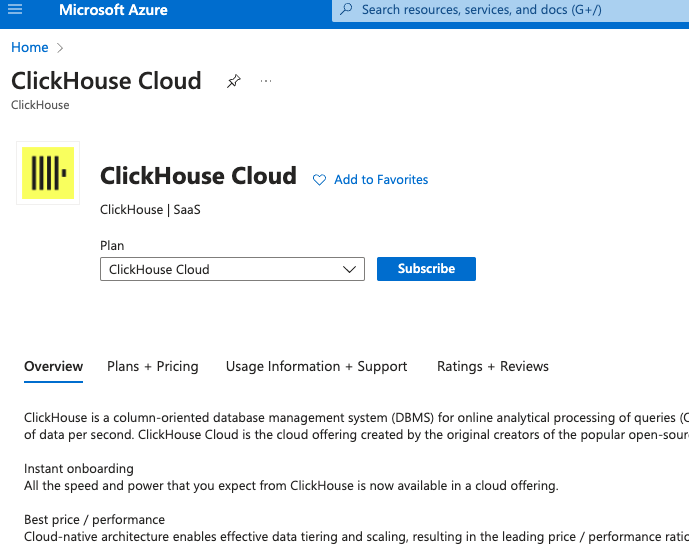This screenshot has height=551, width=689.
Task: Click the search magnifier icon
Action: 346,10
